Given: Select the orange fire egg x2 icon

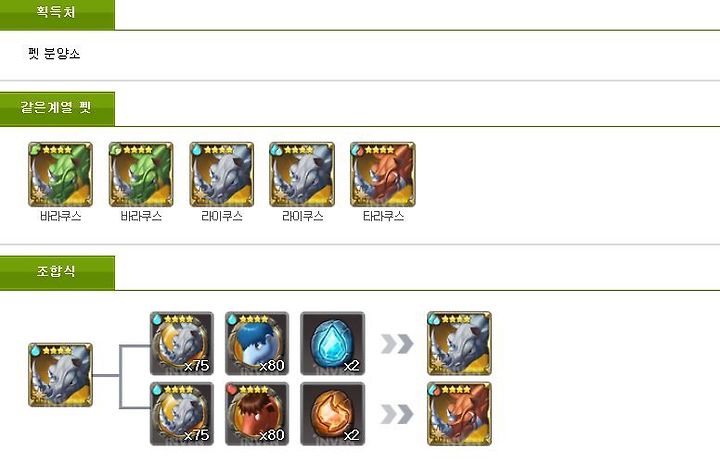Looking at the screenshot, I should coord(332,414).
